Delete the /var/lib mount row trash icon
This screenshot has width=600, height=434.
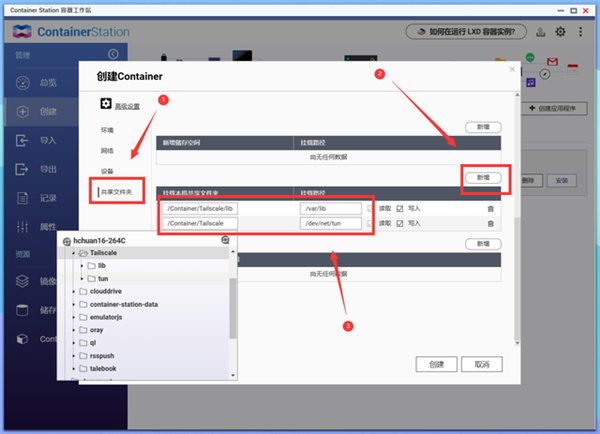[x=491, y=209]
